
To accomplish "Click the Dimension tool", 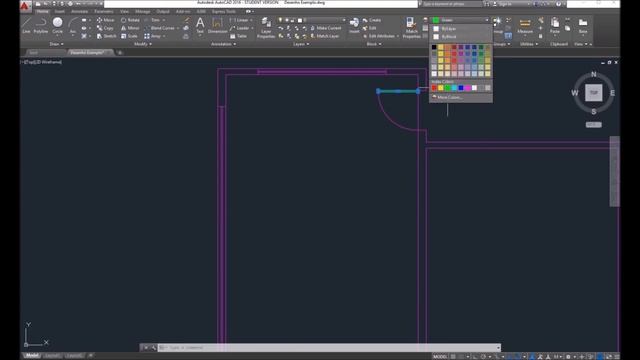I will point(217,25).
